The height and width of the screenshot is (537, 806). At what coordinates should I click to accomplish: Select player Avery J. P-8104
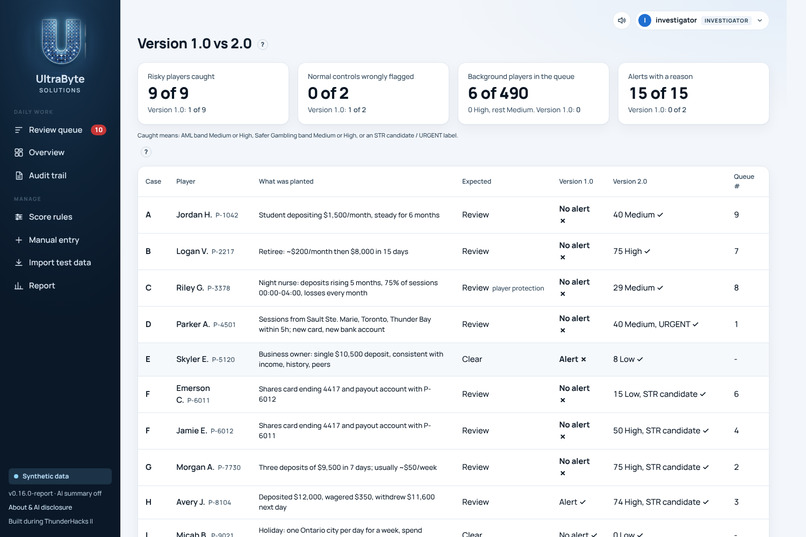204,502
